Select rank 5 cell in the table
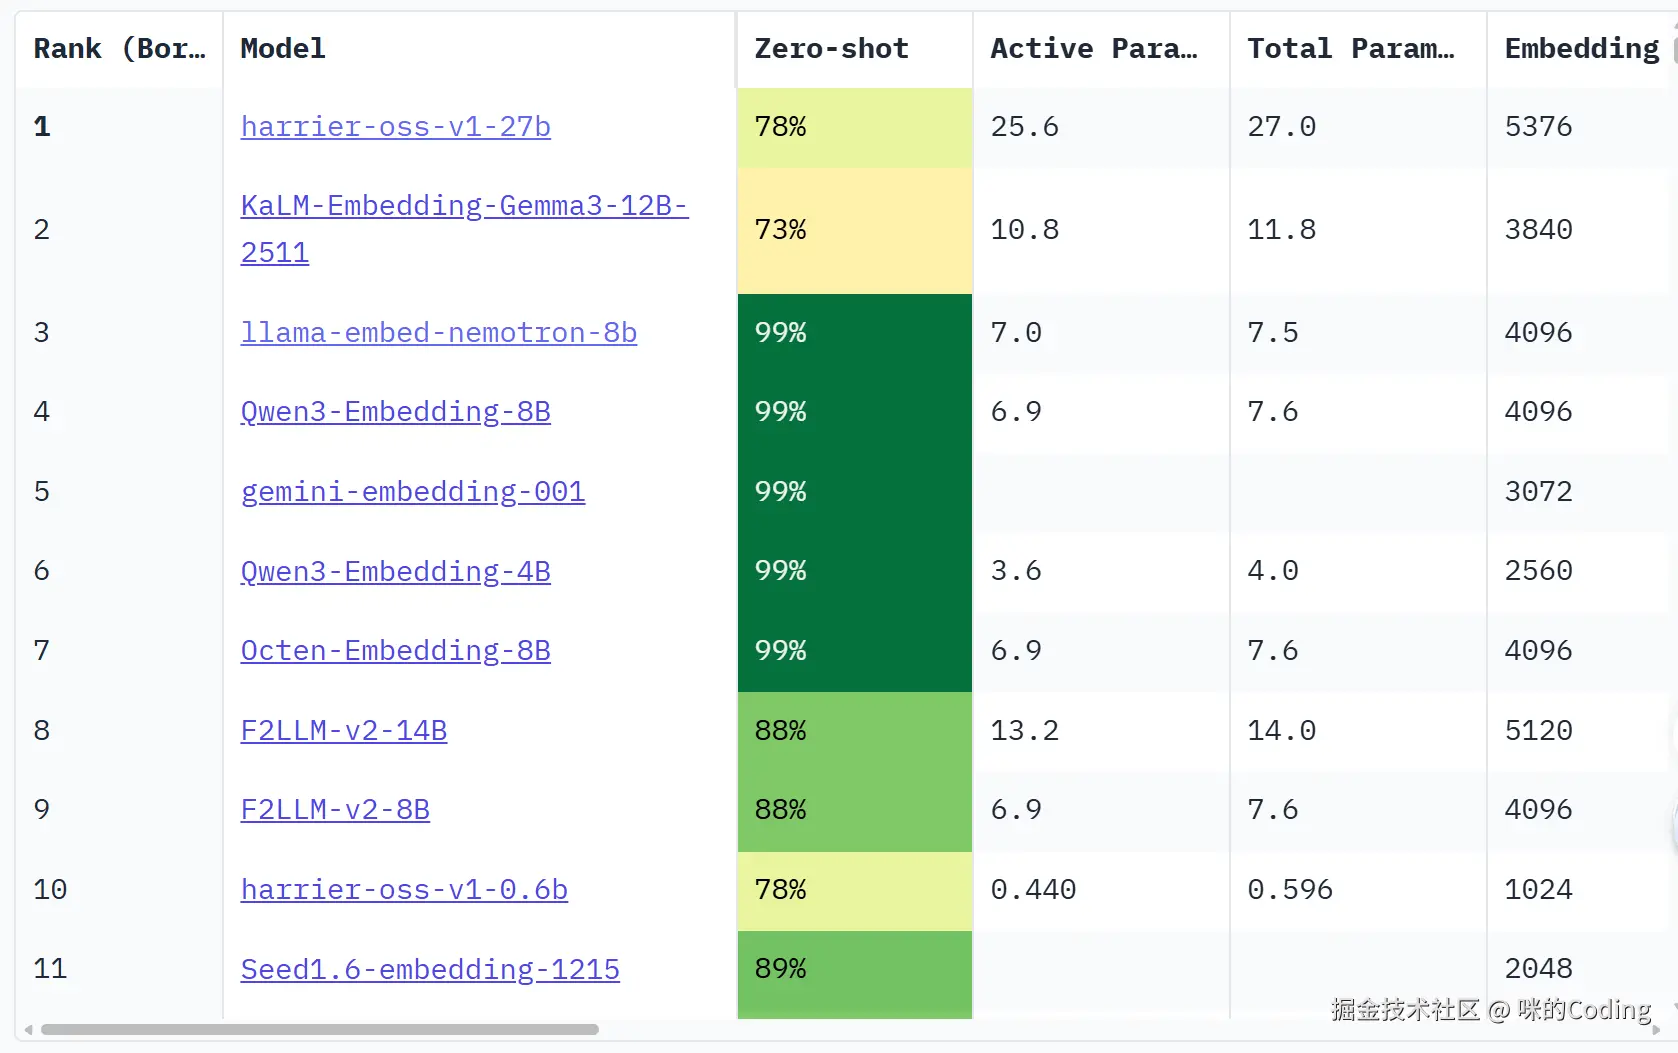The height and width of the screenshot is (1053, 1678). click(119, 492)
